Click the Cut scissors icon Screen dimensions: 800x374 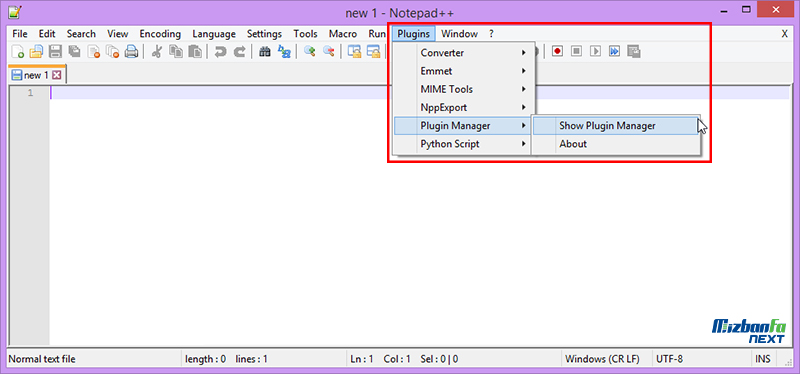[157, 51]
